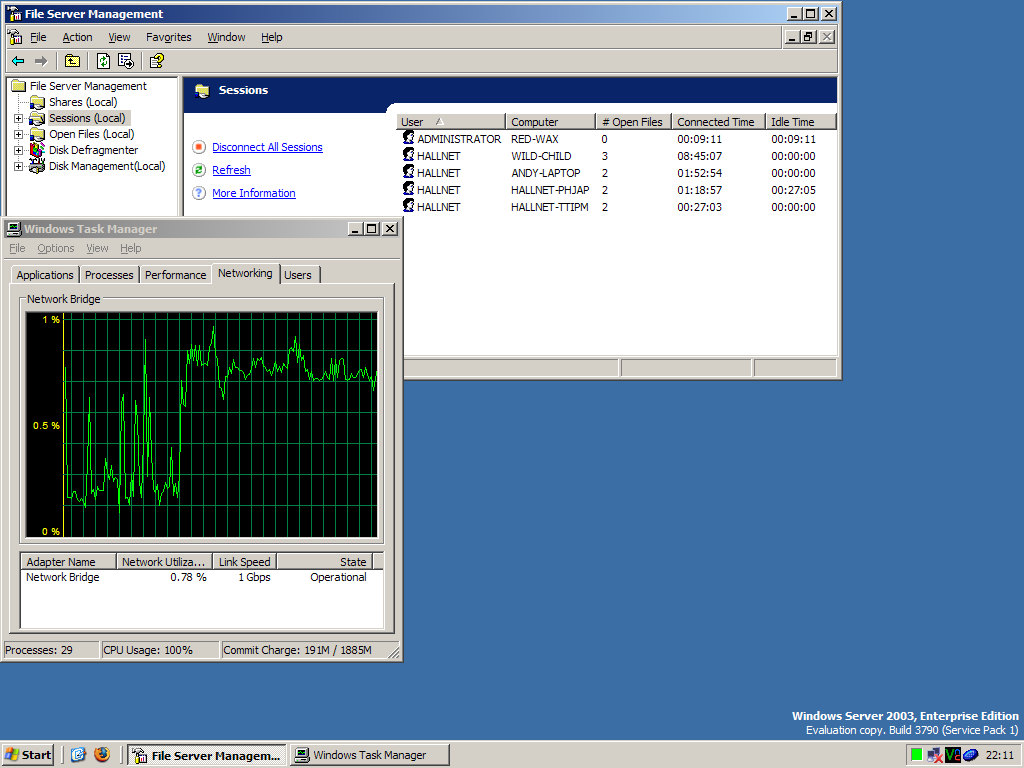Open the Favorites menu
Image resolution: width=1024 pixels, height=768 pixels.
168,37
